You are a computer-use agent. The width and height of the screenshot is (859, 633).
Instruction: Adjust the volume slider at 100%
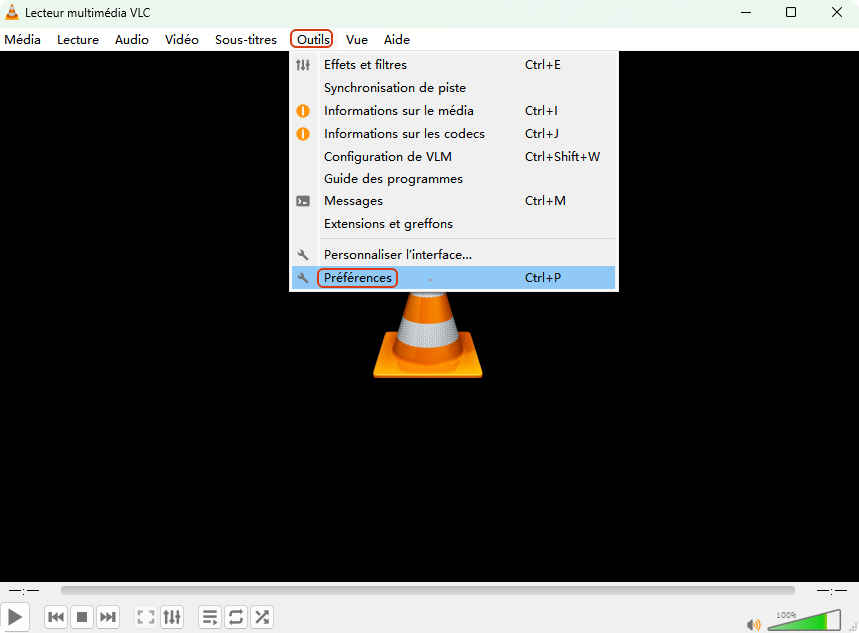tap(804, 620)
